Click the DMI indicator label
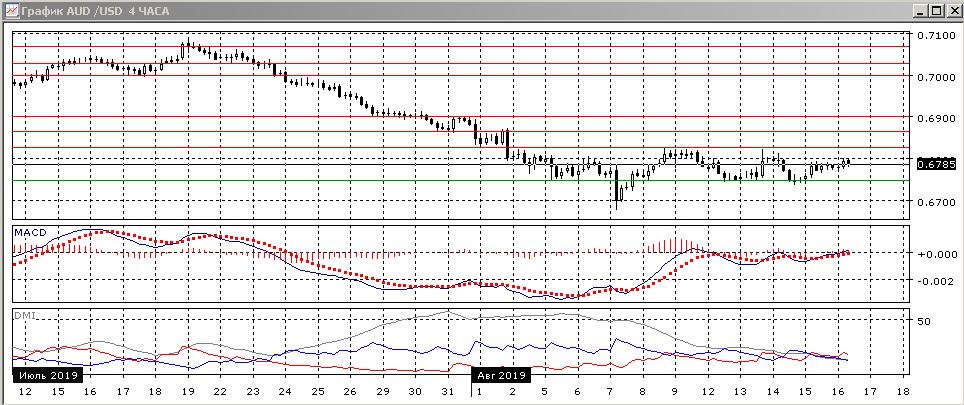Image resolution: width=964 pixels, height=405 pixels. 23,315
